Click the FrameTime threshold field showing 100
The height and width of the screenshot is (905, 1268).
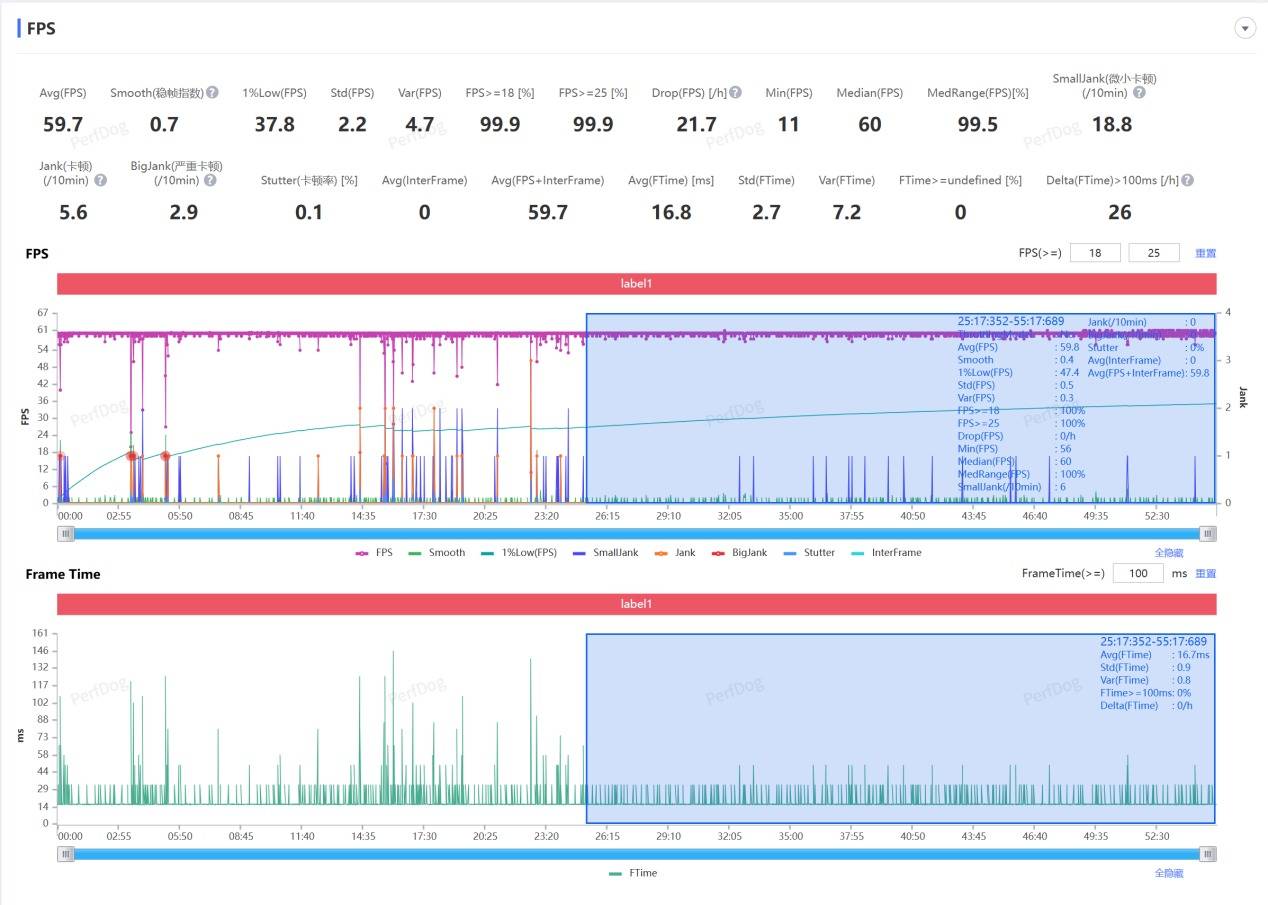click(1138, 573)
